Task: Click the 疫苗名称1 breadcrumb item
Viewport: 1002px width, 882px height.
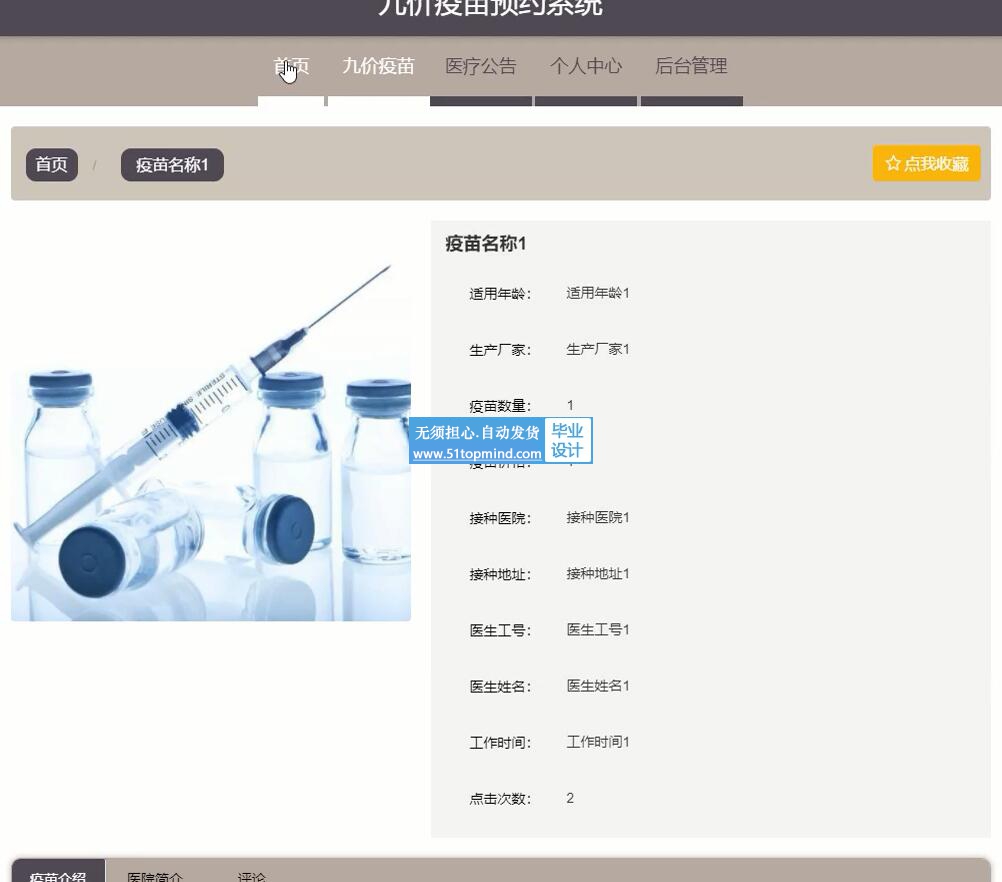Action: (172, 165)
